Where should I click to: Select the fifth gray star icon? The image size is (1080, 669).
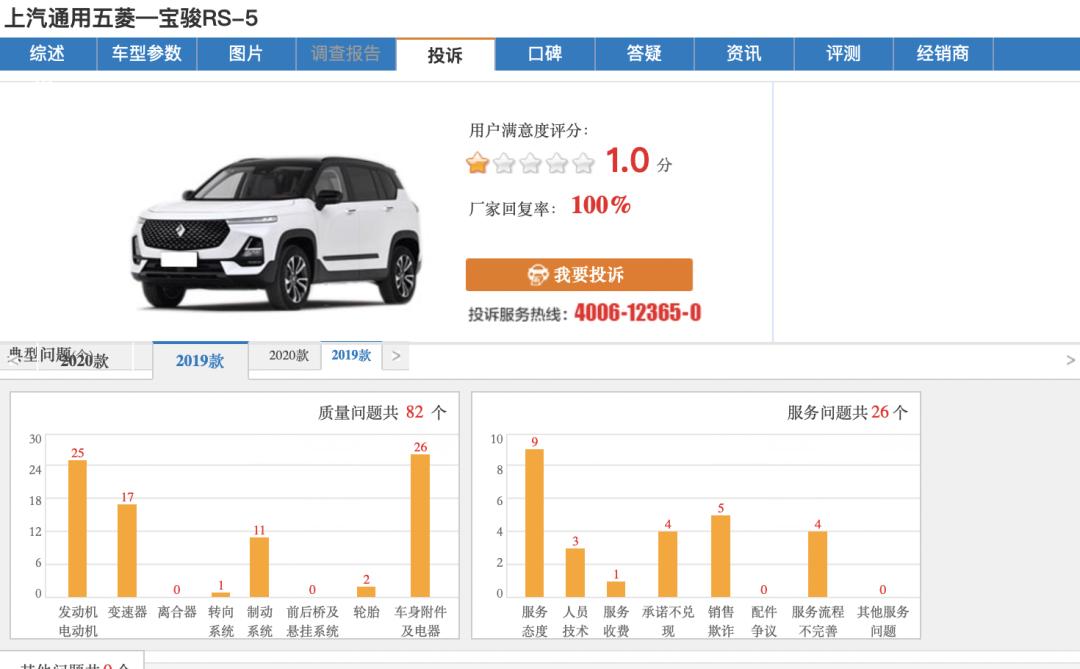click(x=584, y=161)
